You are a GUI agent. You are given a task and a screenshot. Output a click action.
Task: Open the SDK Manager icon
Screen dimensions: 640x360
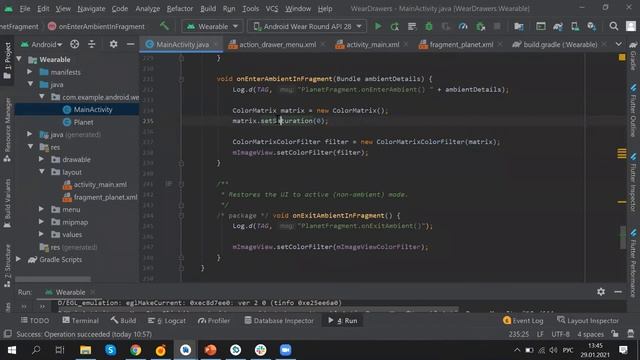click(591, 27)
